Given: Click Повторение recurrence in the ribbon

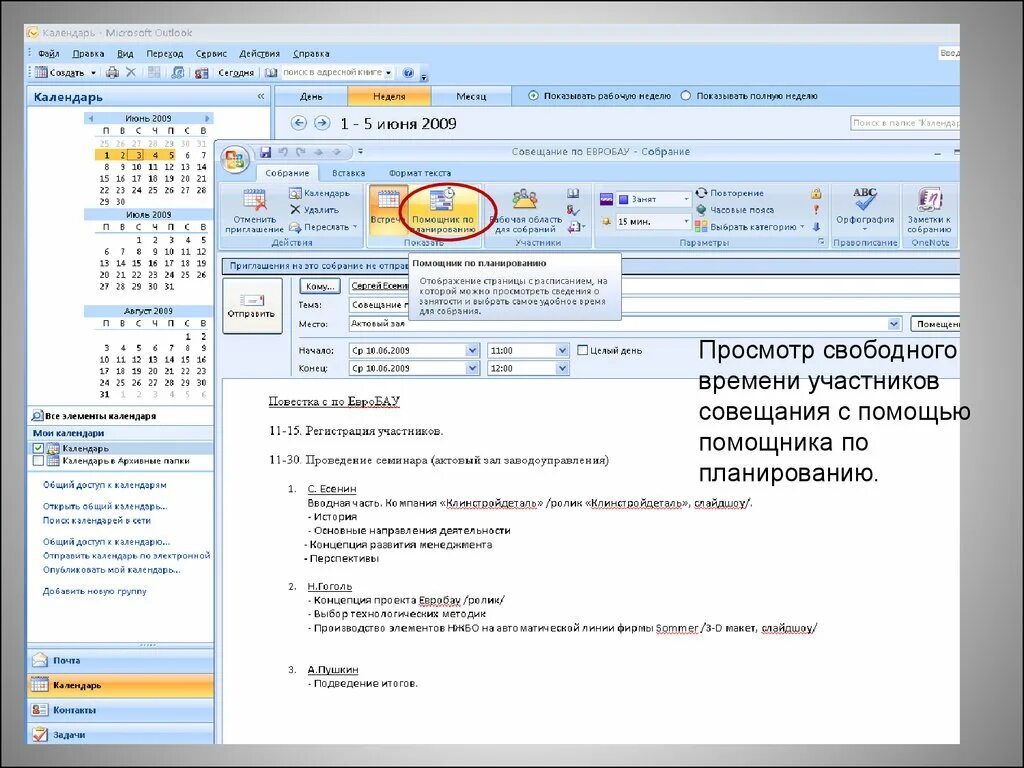Looking at the screenshot, I should pyautogui.click(x=729, y=193).
